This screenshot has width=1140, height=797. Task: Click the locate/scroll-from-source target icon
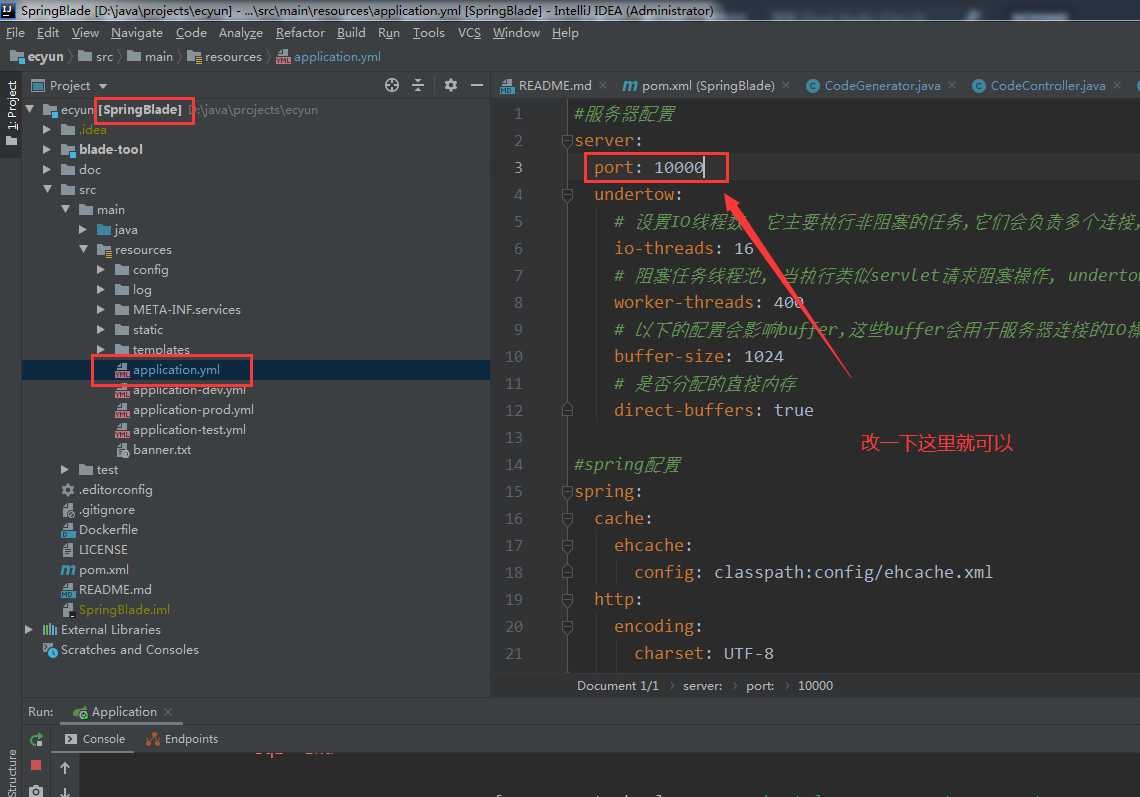coord(392,85)
